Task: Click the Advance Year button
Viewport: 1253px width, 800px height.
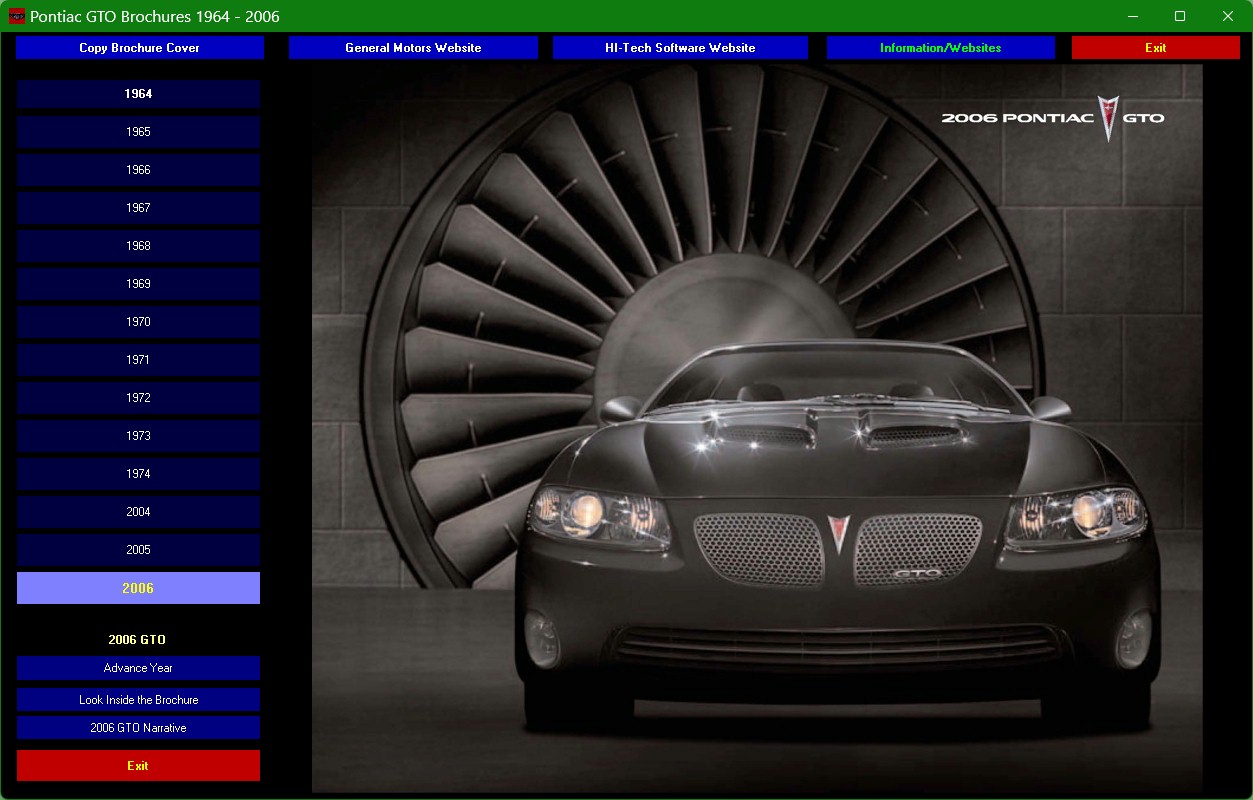Action: [x=138, y=668]
